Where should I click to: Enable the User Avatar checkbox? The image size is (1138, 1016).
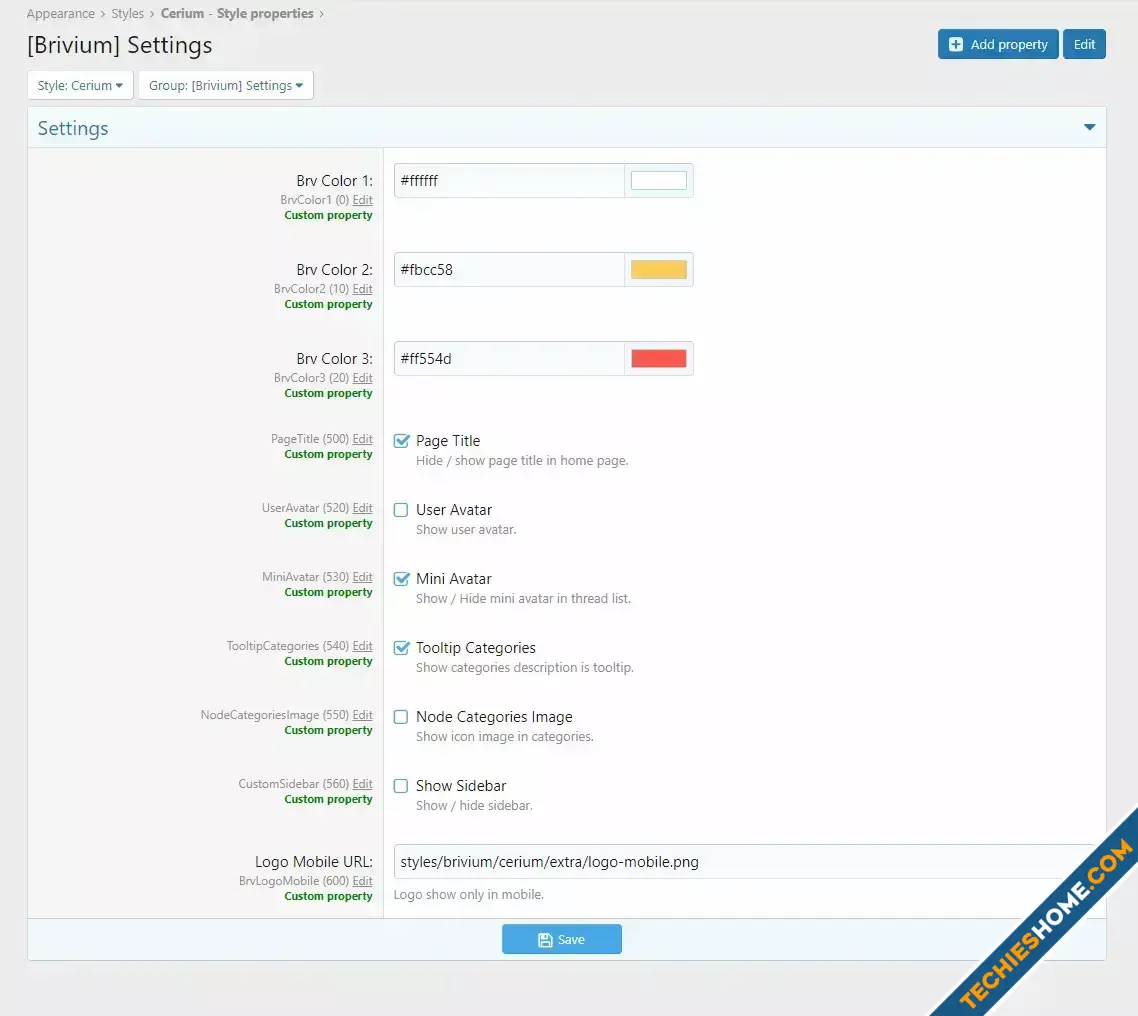click(401, 509)
